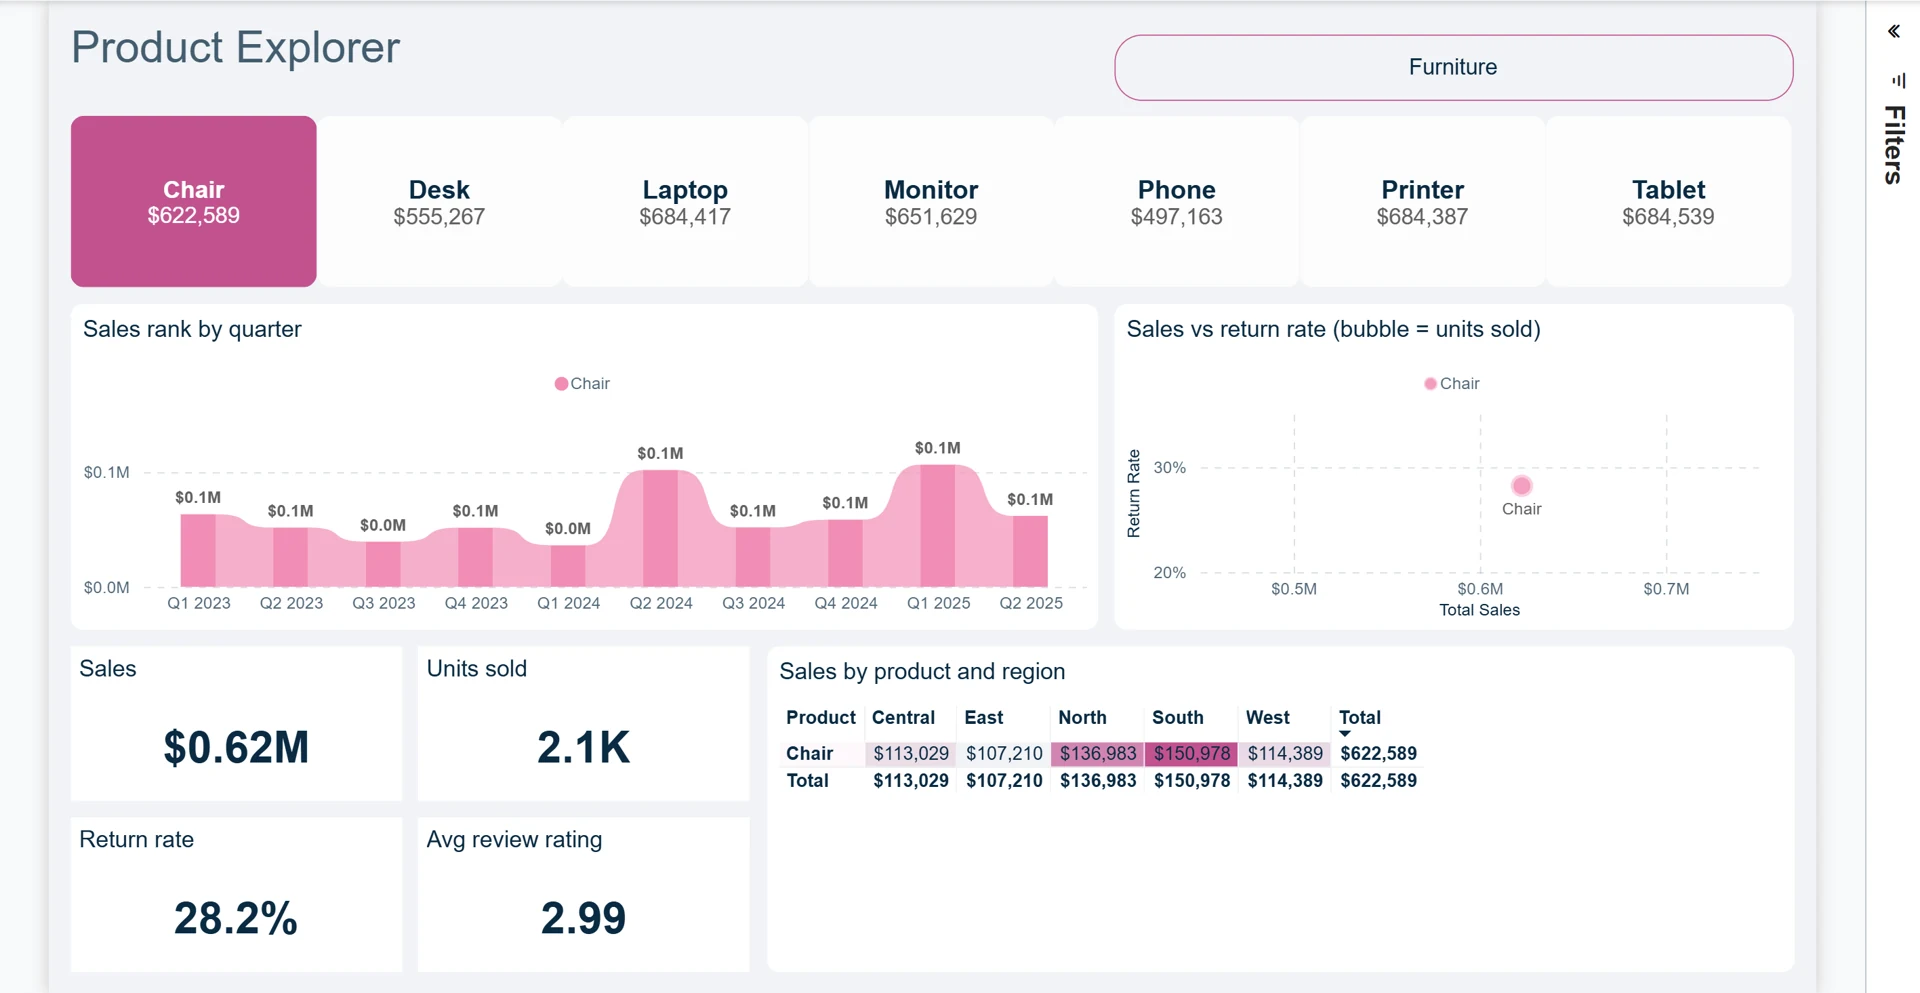The height and width of the screenshot is (993, 1920).
Task: Click the Q2 2024 bar in sales chart
Action: [x=661, y=528]
